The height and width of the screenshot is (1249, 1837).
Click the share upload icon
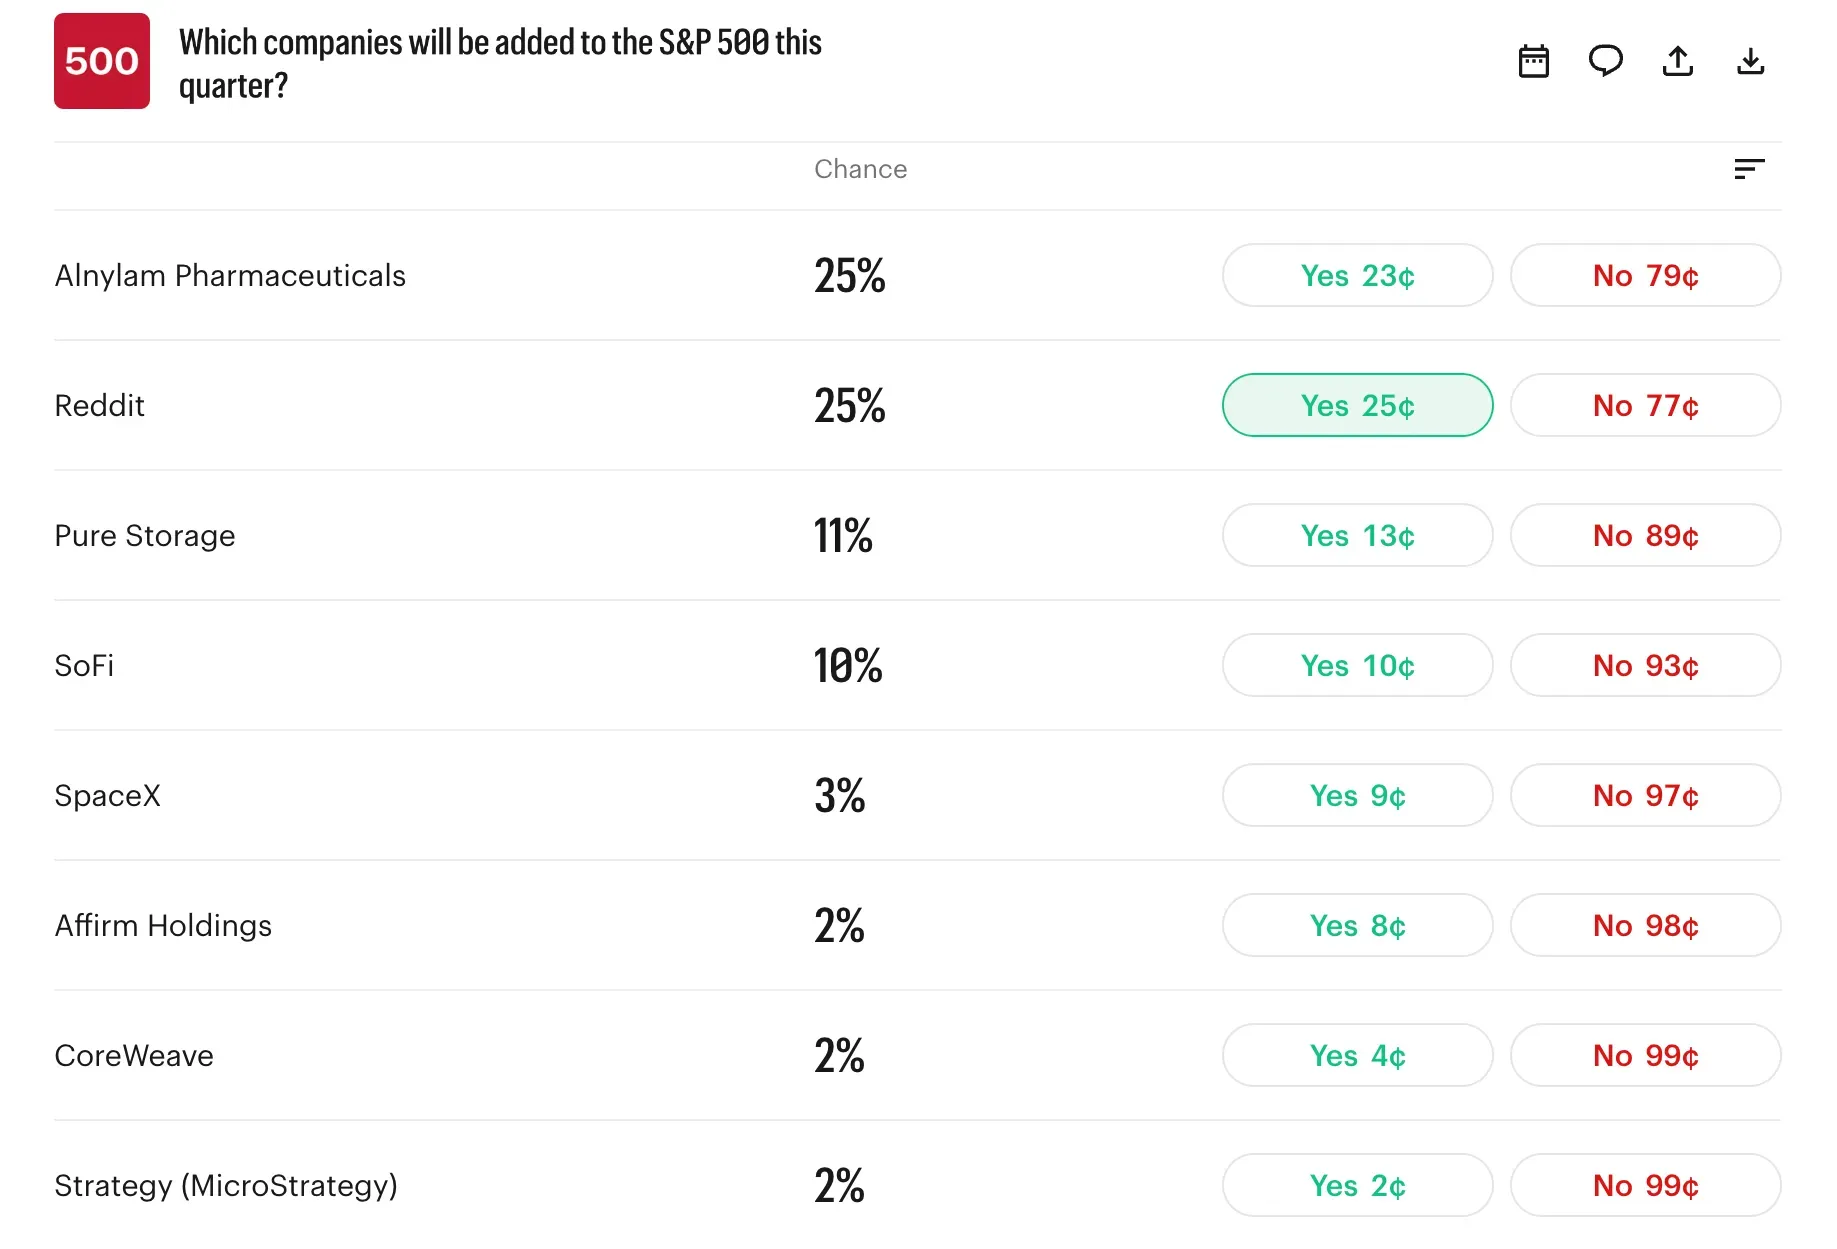(1677, 61)
